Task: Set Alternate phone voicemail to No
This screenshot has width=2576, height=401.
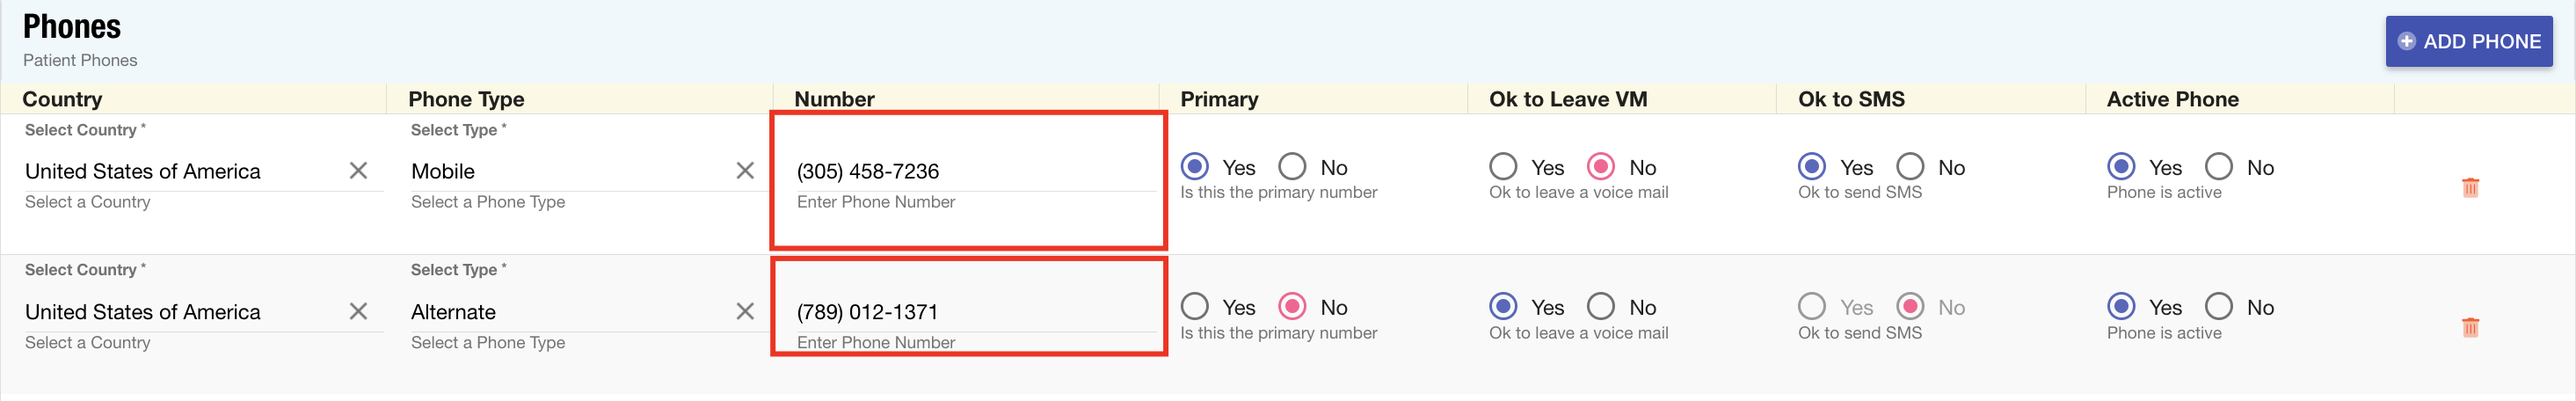Action: (1600, 306)
